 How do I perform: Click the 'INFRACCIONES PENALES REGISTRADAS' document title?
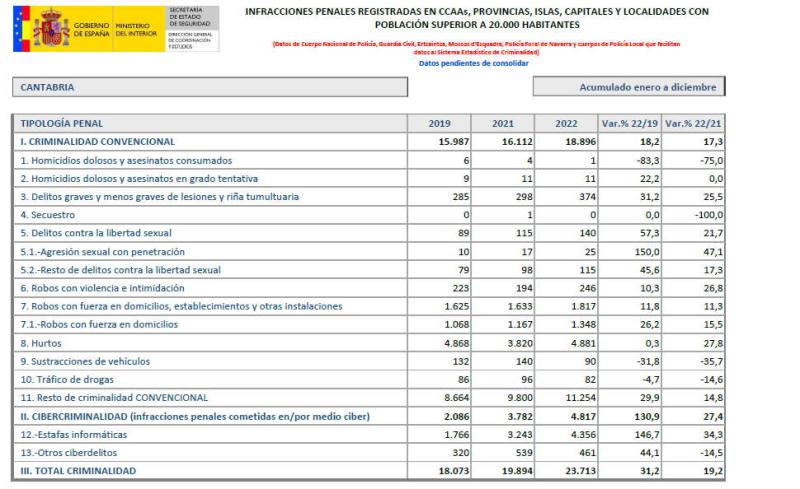477,18
